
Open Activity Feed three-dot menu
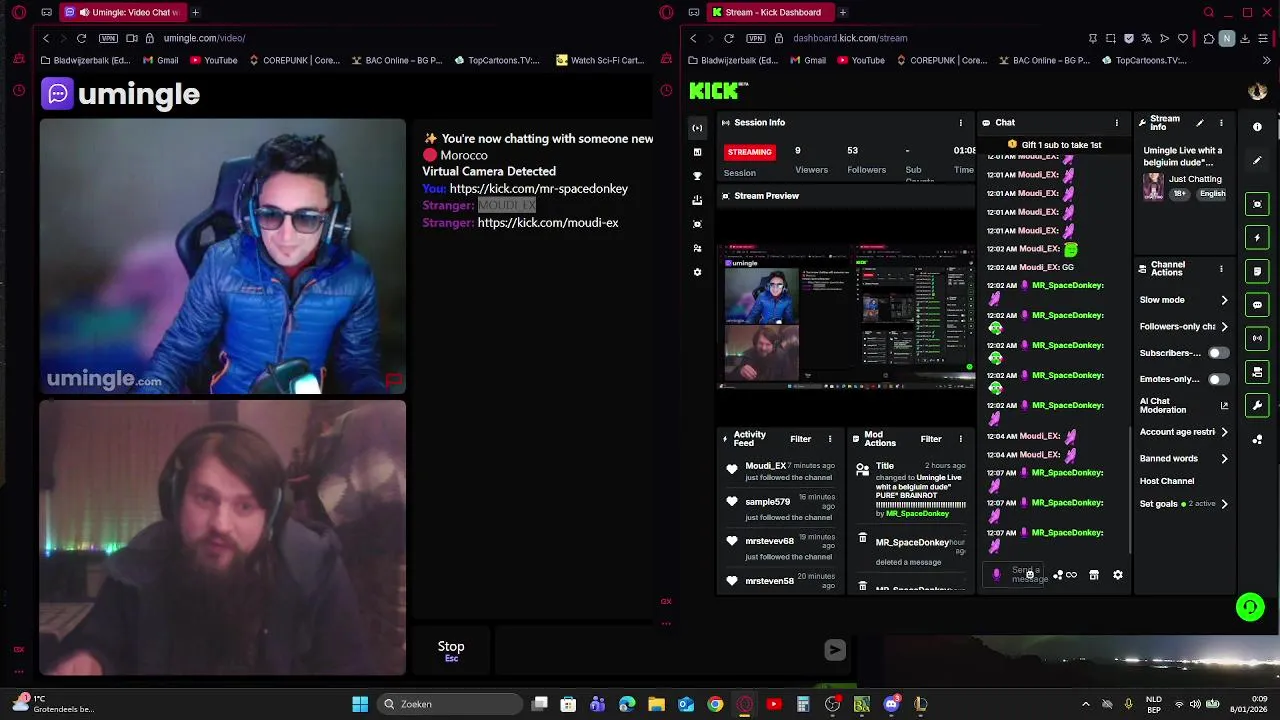(x=830, y=439)
